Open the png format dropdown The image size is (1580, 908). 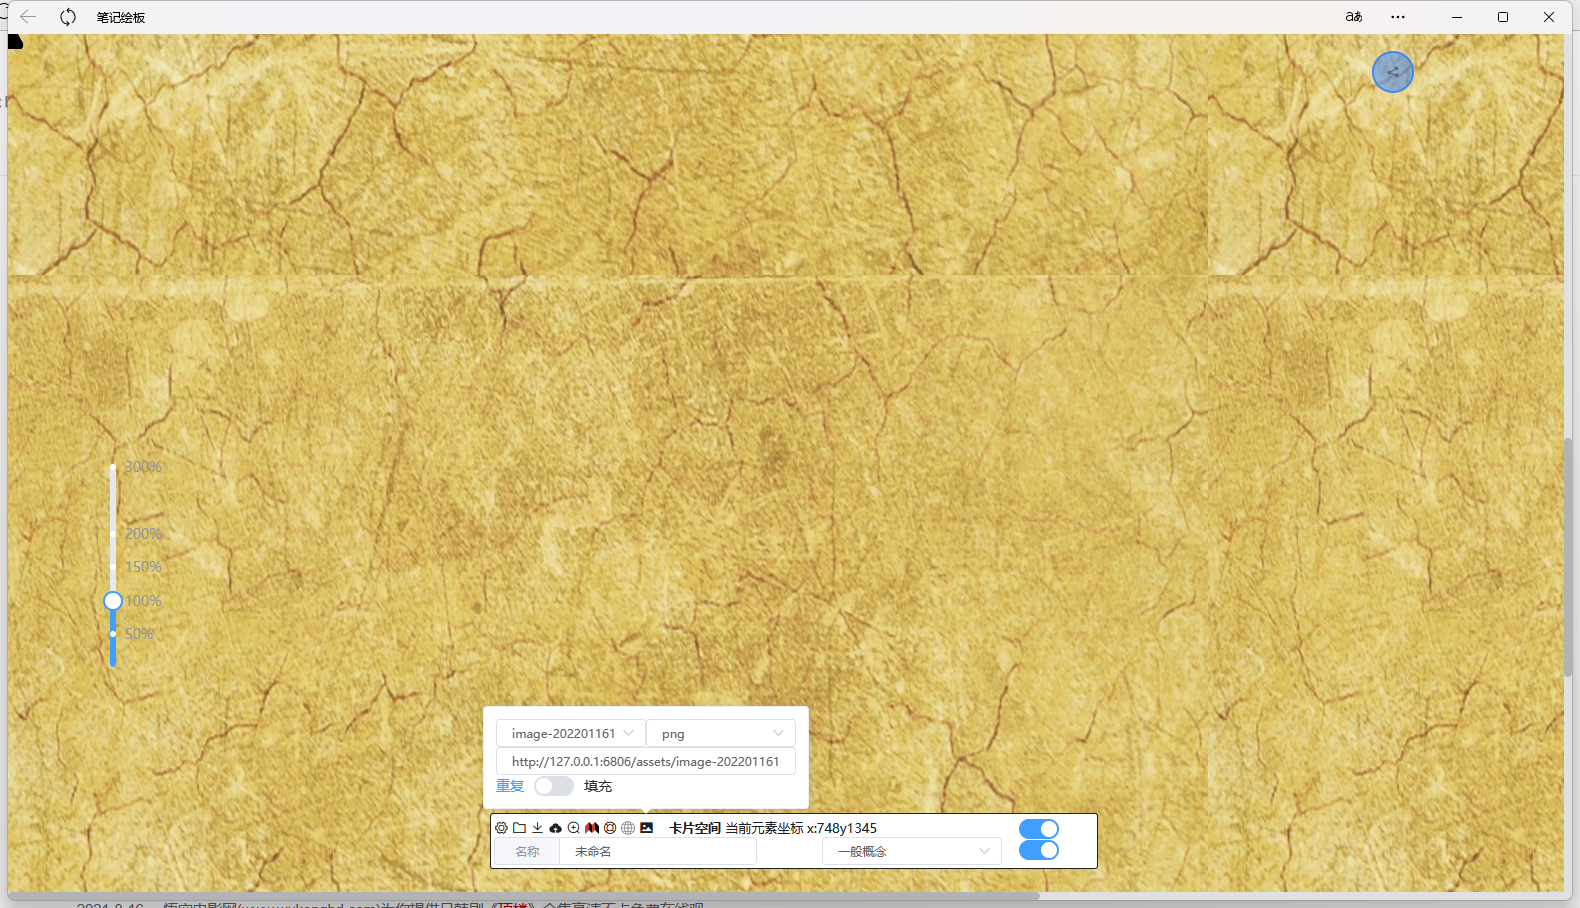tap(721, 733)
